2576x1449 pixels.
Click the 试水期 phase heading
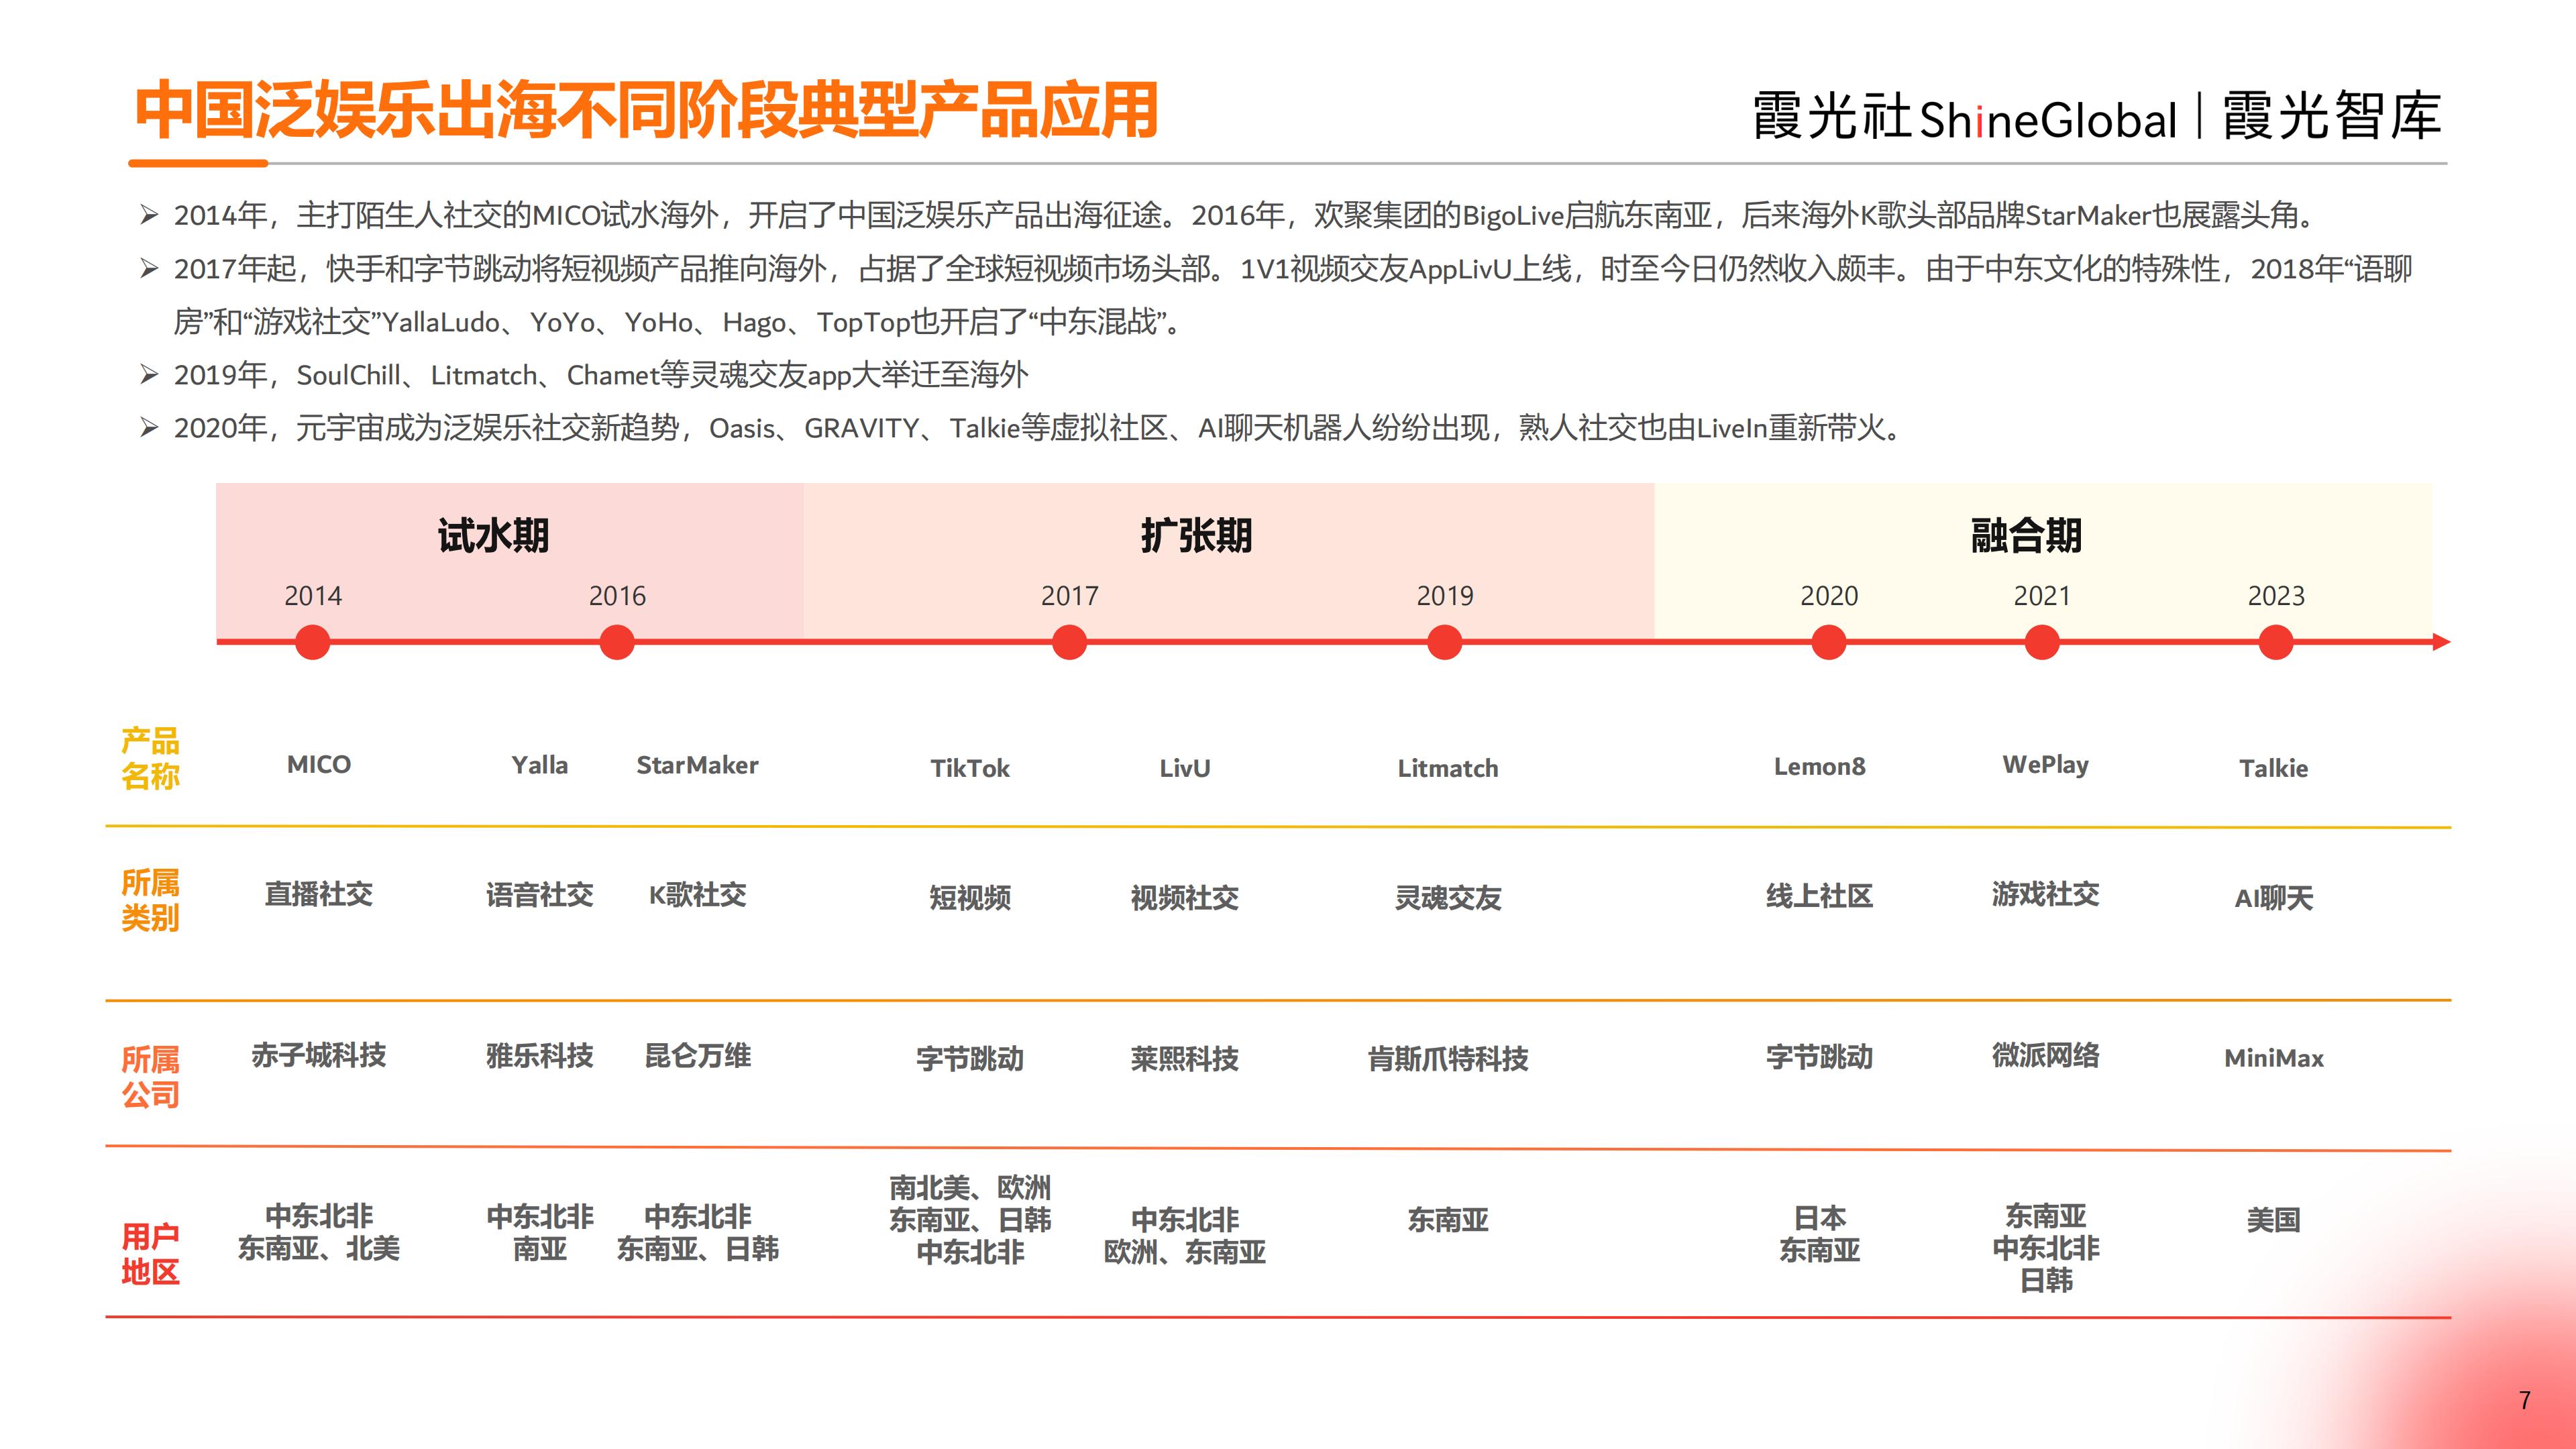pos(493,535)
